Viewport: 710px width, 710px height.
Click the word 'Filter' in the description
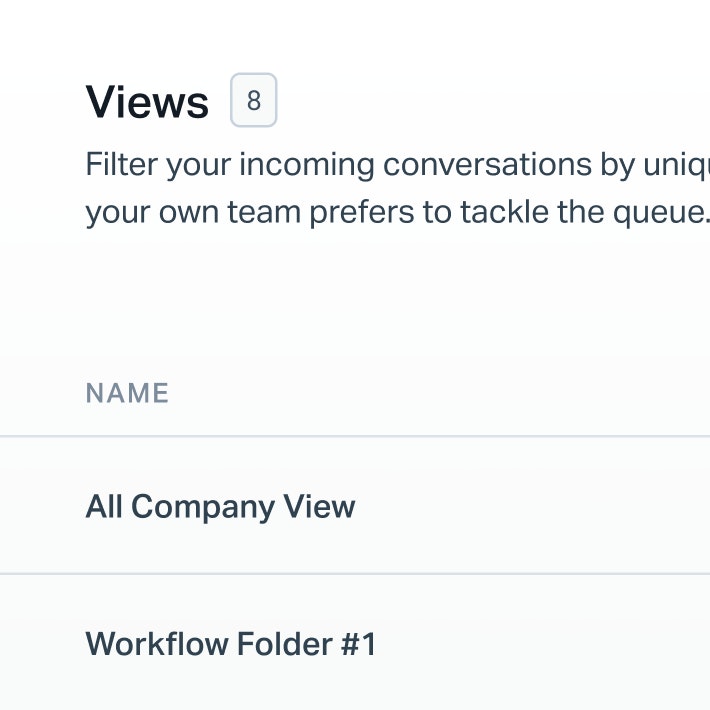tap(122, 164)
